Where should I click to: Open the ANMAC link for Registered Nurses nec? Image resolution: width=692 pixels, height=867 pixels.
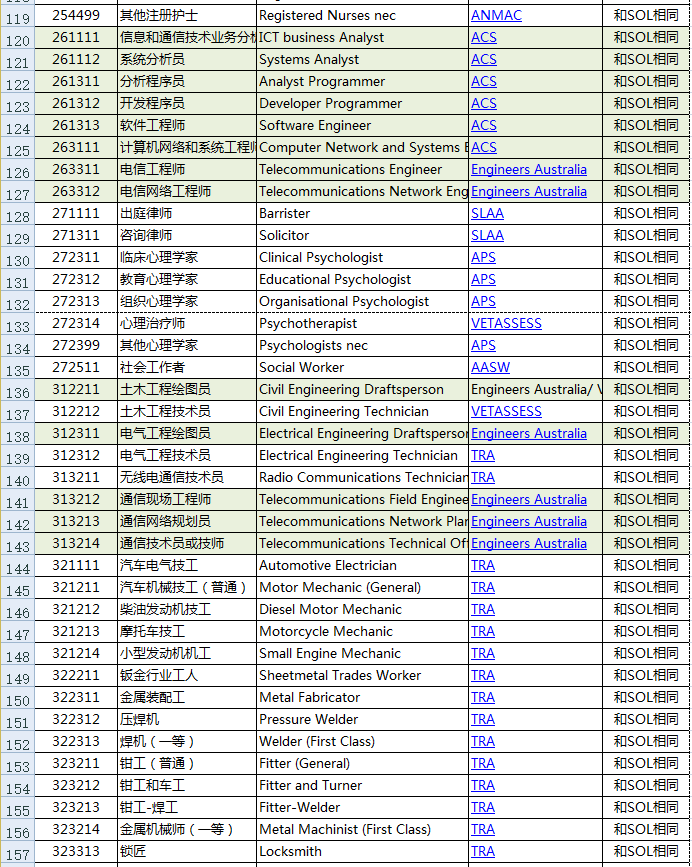pos(496,15)
